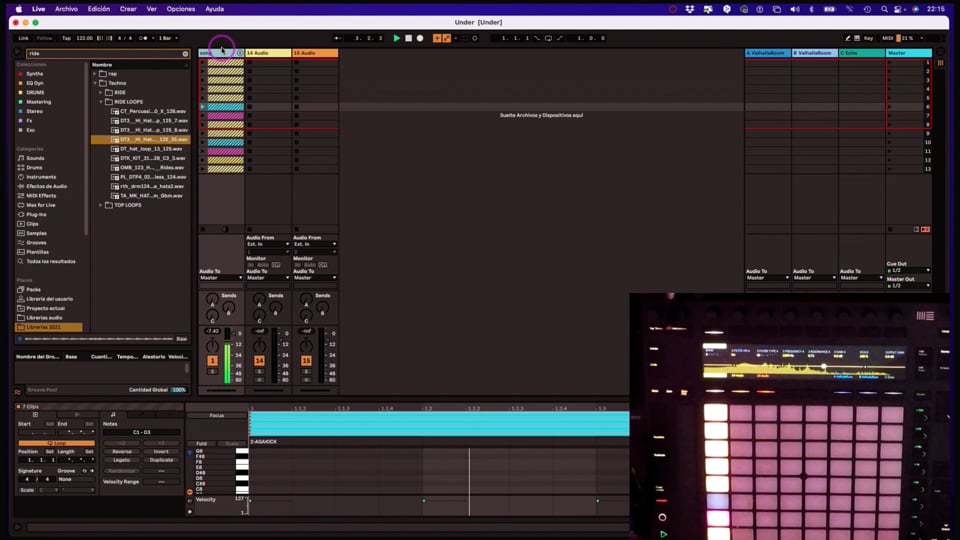The width and height of the screenshot is (960, 540).
Task: Select the C Echo return track header
Action: pyautogui.click(x=861, y=53)
